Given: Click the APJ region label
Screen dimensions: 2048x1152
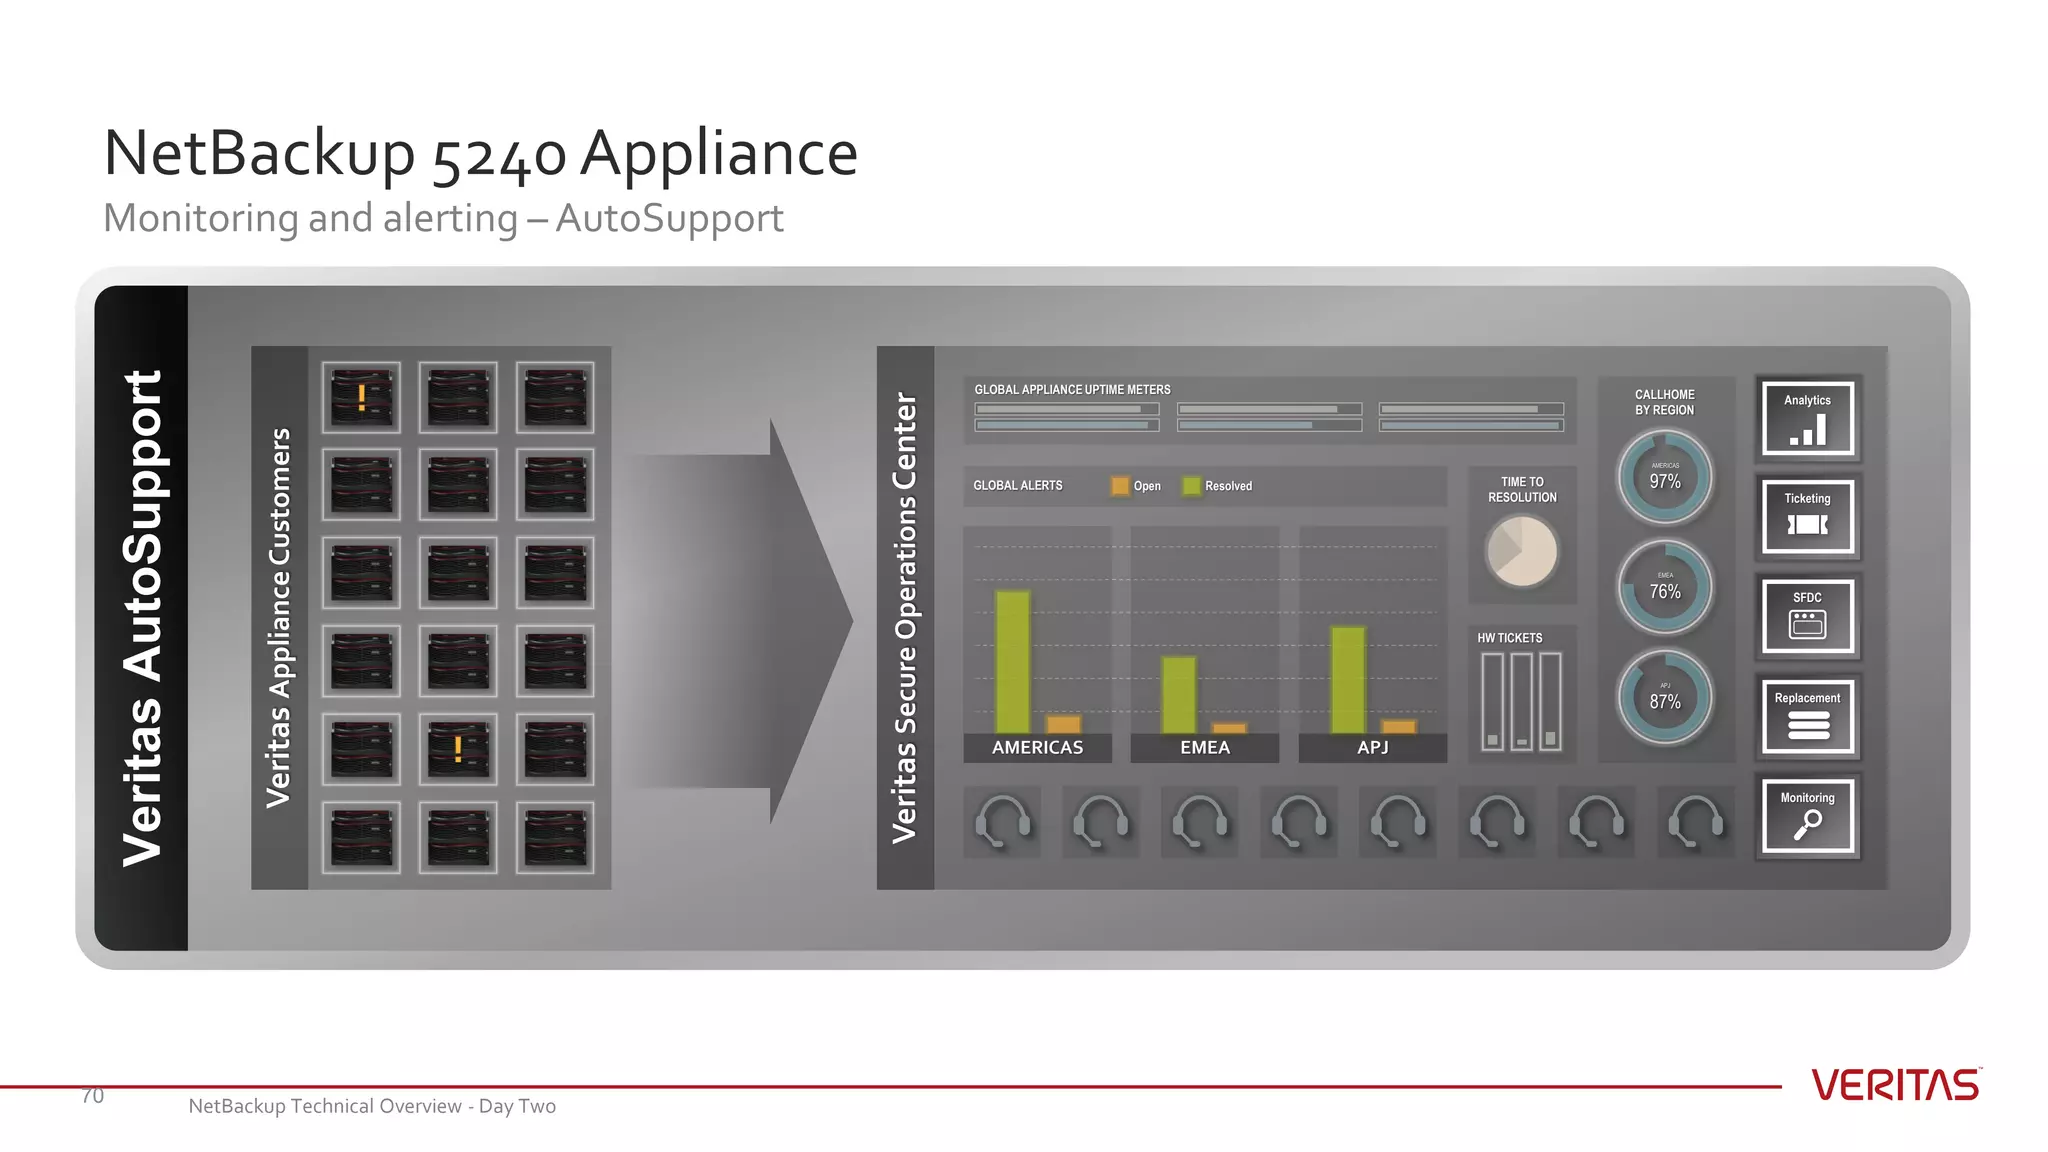Looking at the screenshot, I should (1372, 748).
